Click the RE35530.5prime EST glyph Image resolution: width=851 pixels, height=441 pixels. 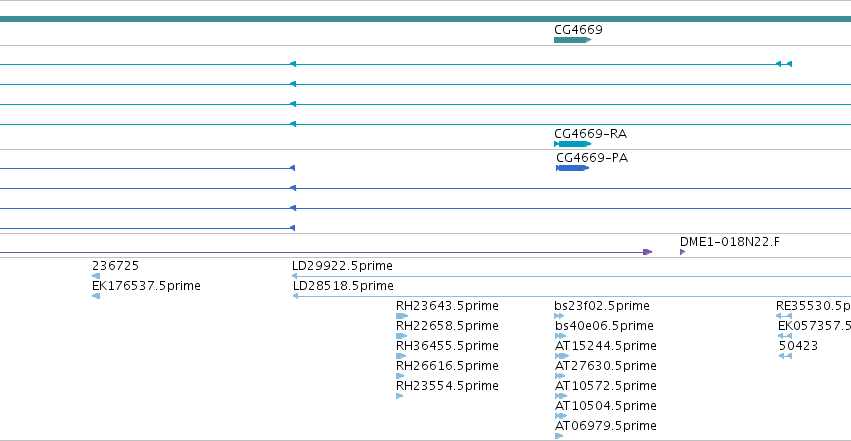point(784,316)
